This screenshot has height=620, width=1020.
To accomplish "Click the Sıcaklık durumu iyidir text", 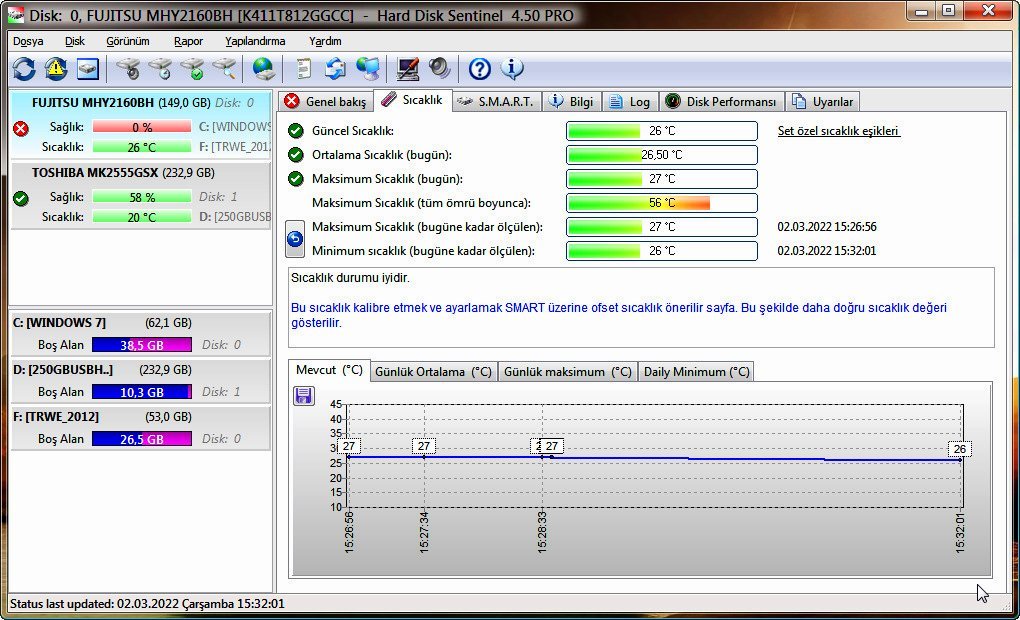I will tap(350, 278).
